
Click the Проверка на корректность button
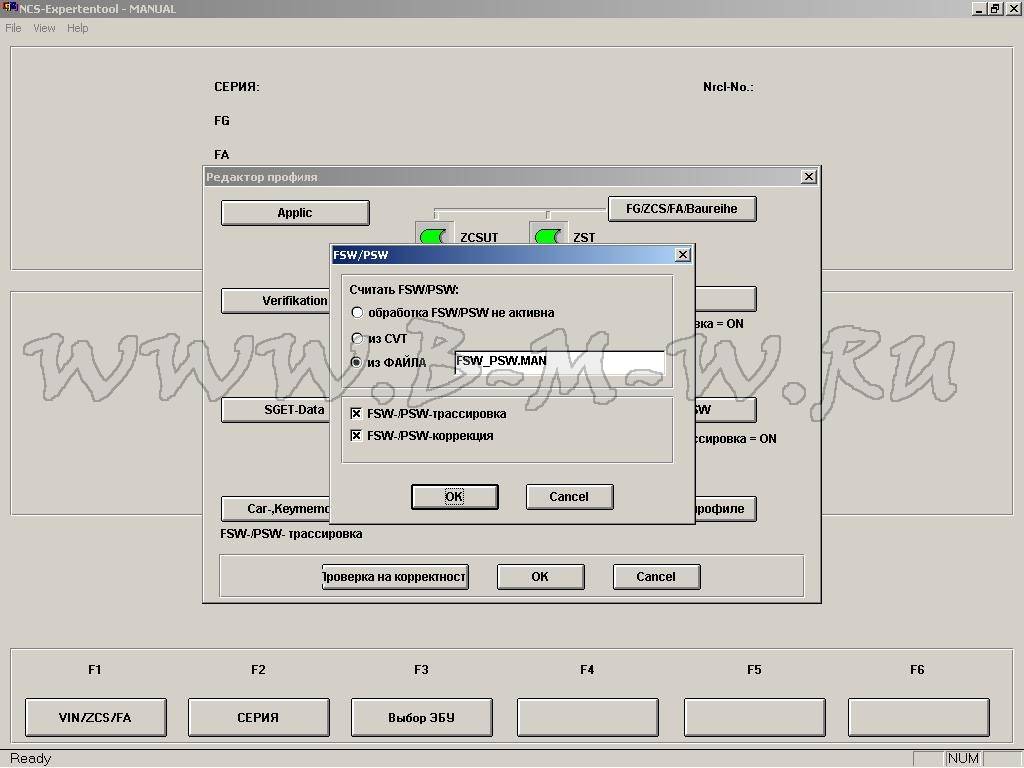point(395,577)
